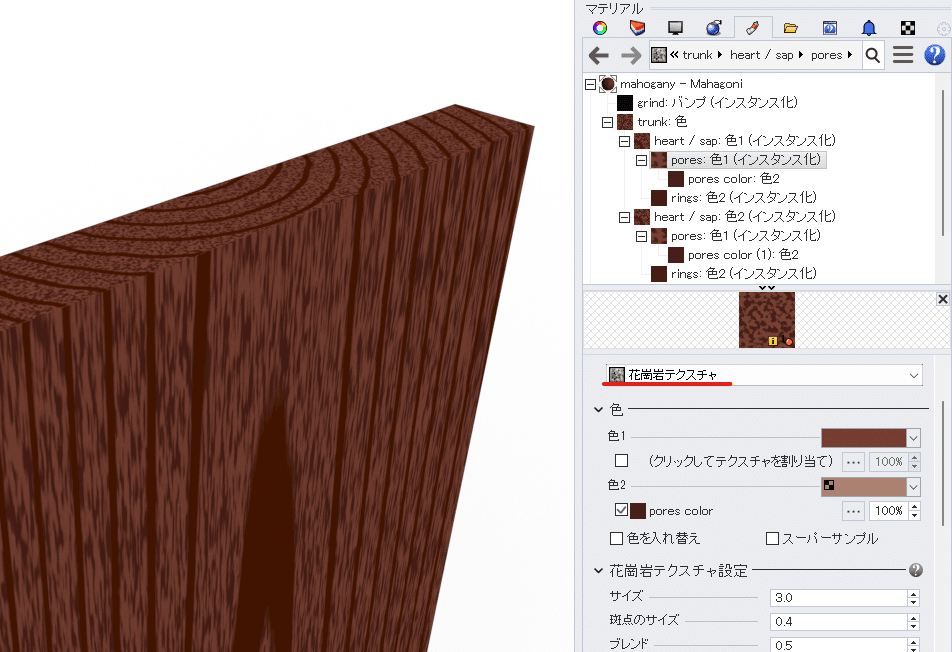Navigate to heart / sap in breadcrumb
The image size is (952, 652).
tap(761, 55)
